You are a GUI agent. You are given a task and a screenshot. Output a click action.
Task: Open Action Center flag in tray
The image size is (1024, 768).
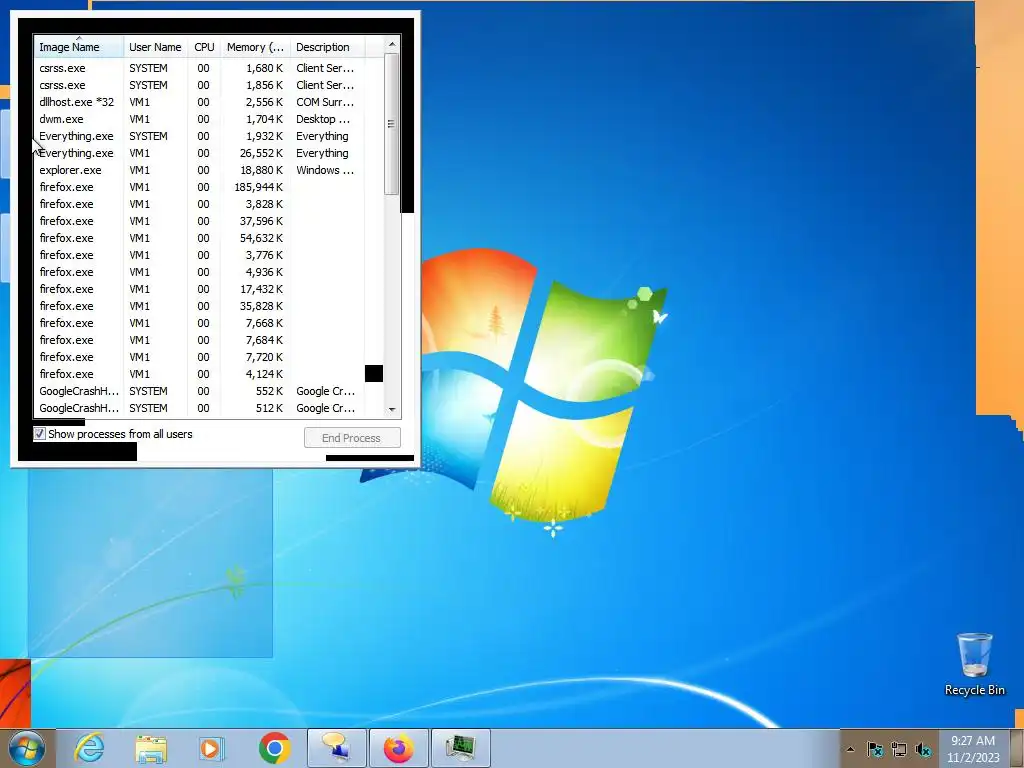875,749
